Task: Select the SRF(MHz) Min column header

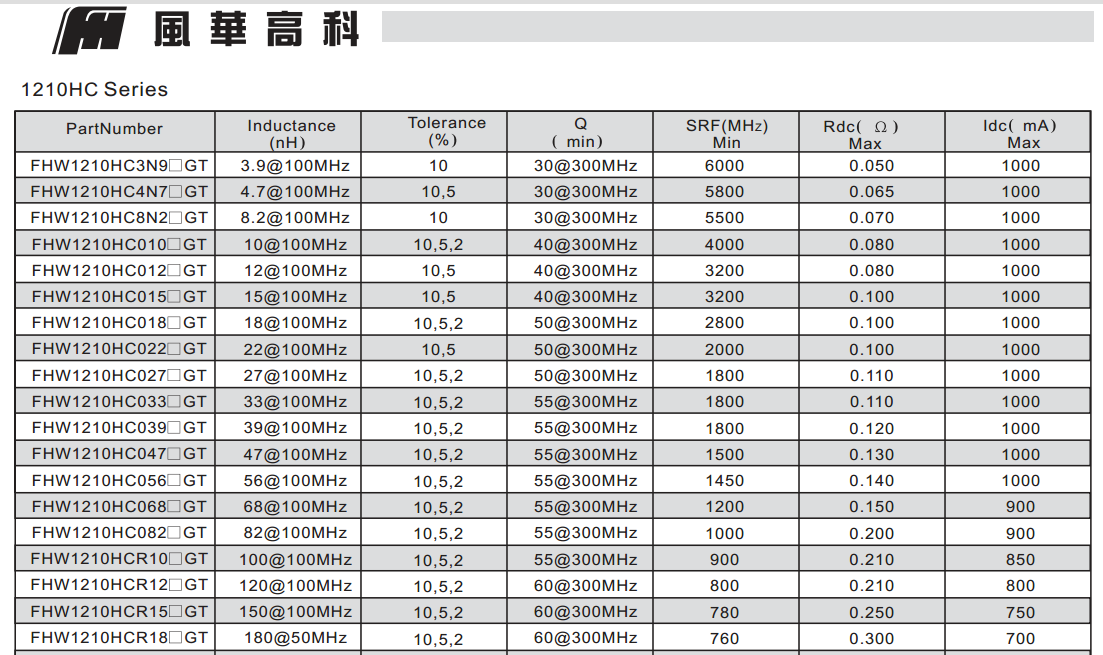Action: (x=726, y=133)
